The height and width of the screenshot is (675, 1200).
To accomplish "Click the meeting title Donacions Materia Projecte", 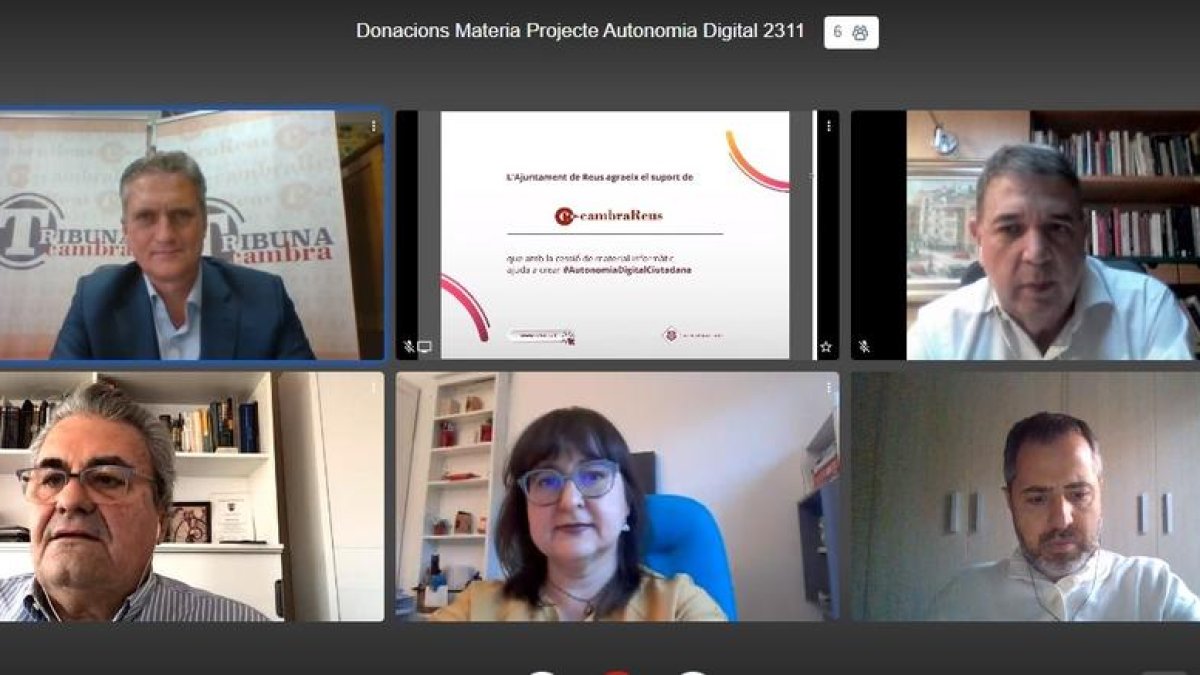I will (x=580, y=31).
